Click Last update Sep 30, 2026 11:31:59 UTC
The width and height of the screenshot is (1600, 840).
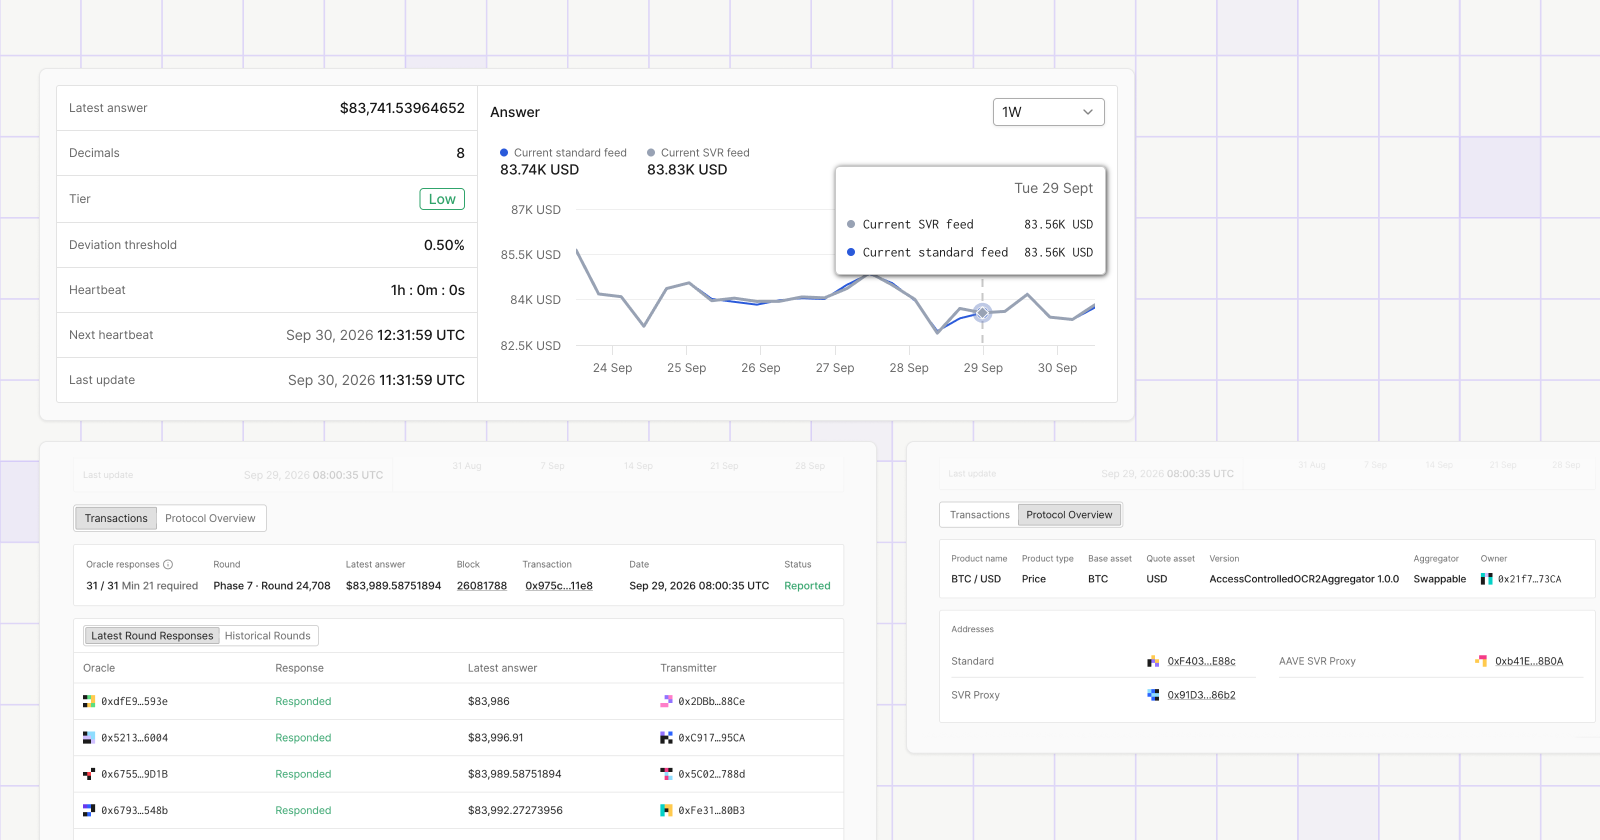pyautogui.click(x=376, y=380)
